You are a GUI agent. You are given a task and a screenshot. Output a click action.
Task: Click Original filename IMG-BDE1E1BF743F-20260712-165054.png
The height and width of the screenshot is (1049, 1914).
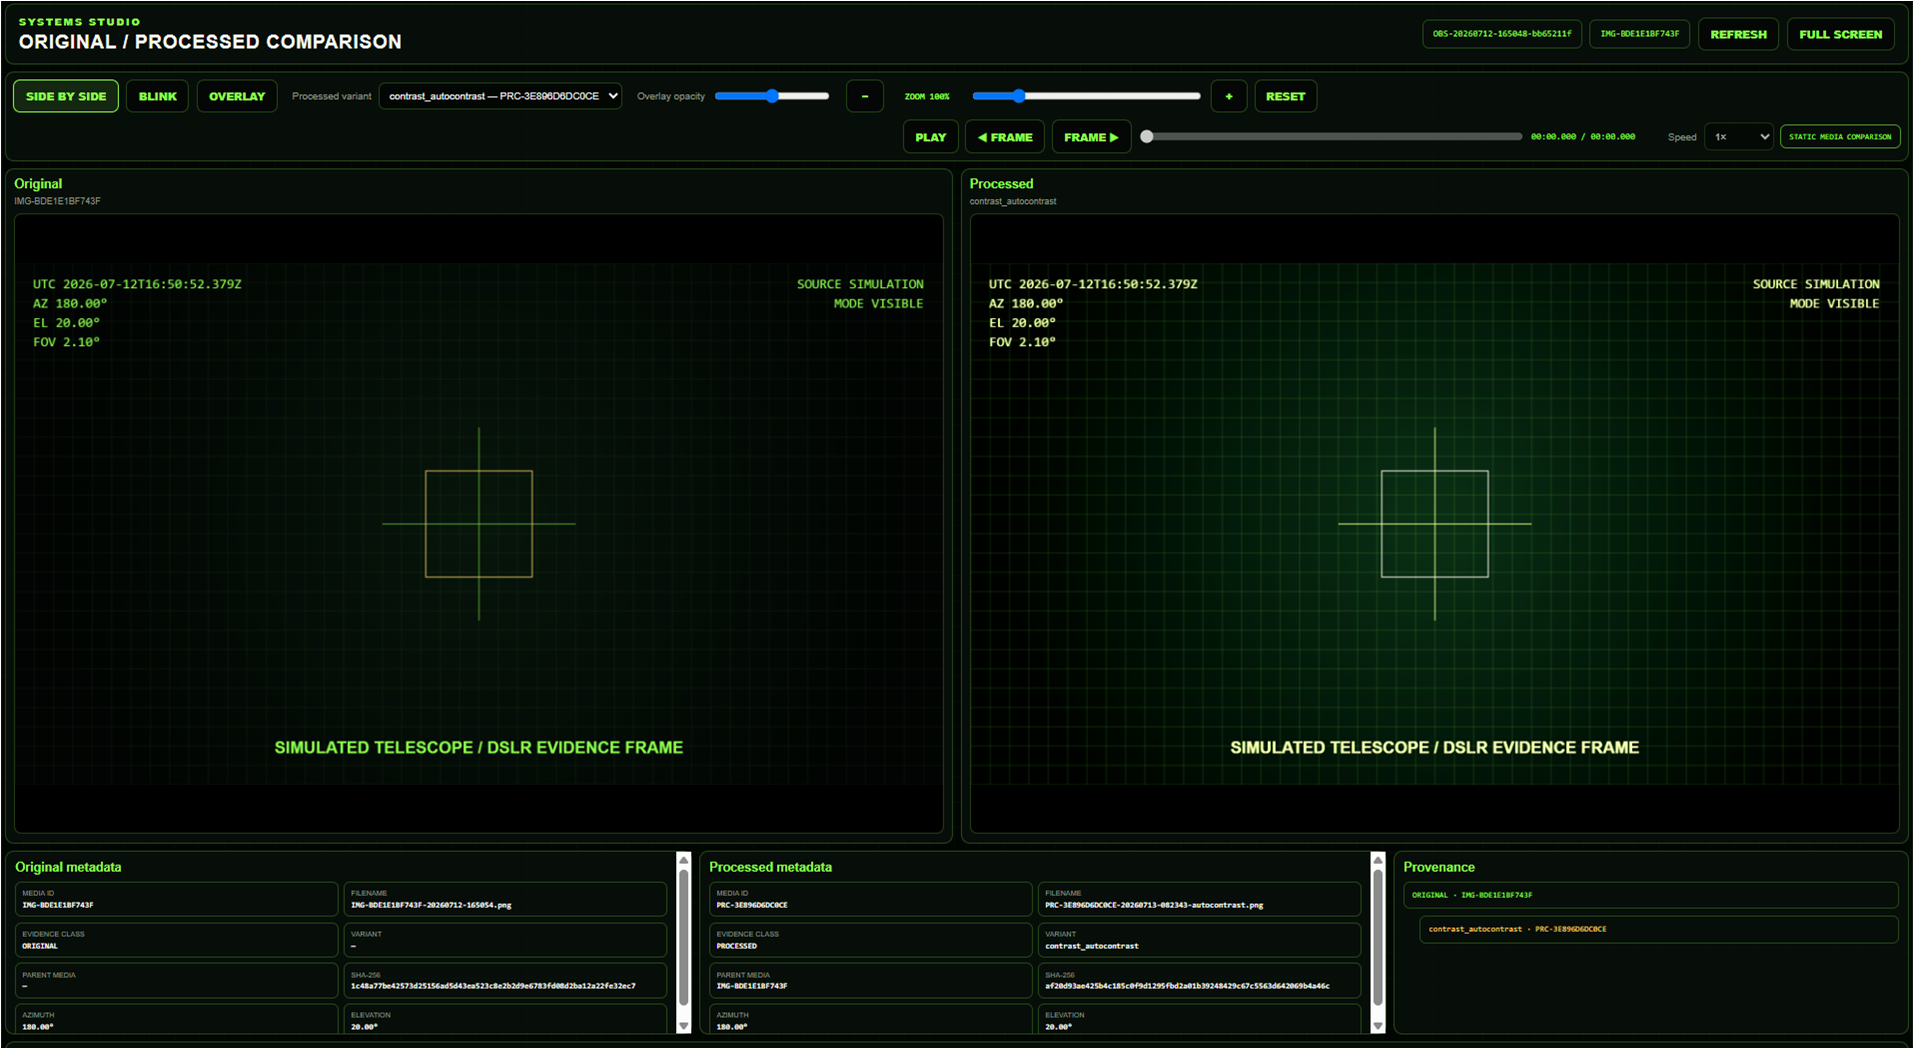431,905
